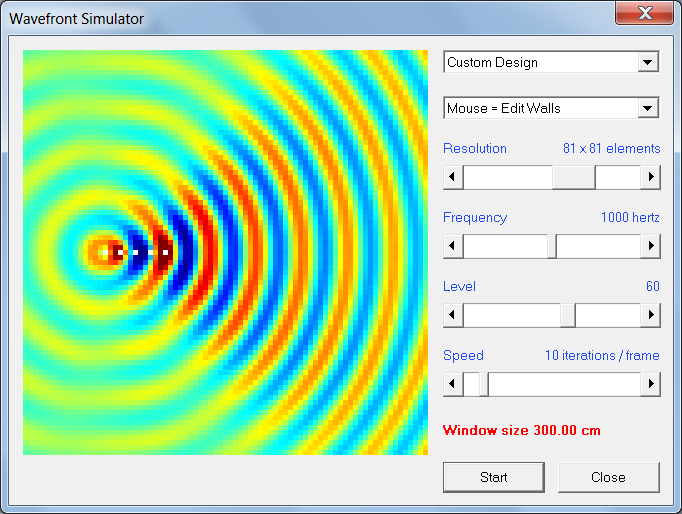Click the '10 iterations / frame' value
Viewport: 682px width, 514px height.
click(x=602, y=355)
